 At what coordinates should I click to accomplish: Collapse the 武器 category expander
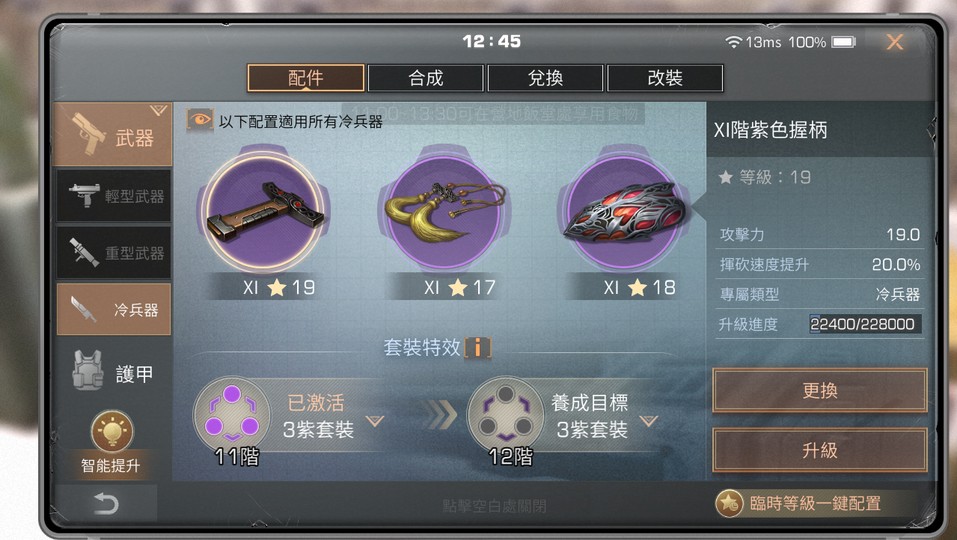coord(158,110)
